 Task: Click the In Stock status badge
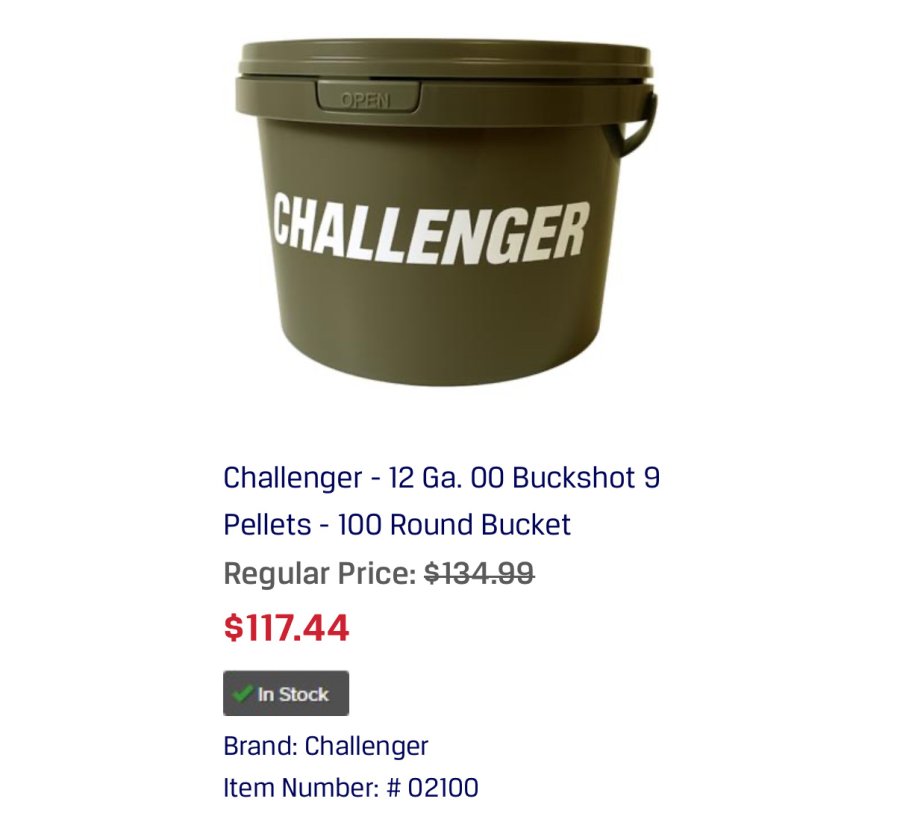[x=286, y=693]
